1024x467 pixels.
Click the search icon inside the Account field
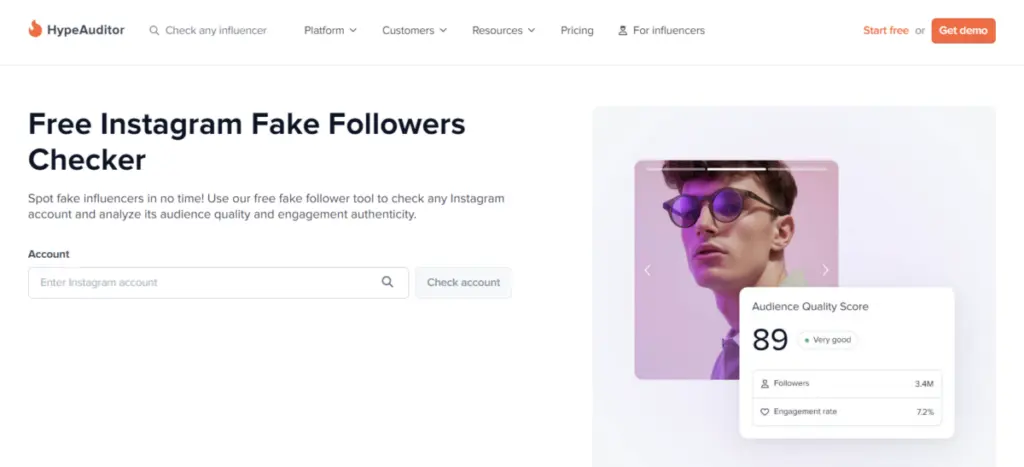pyautogui.click(x=388, y=283)
